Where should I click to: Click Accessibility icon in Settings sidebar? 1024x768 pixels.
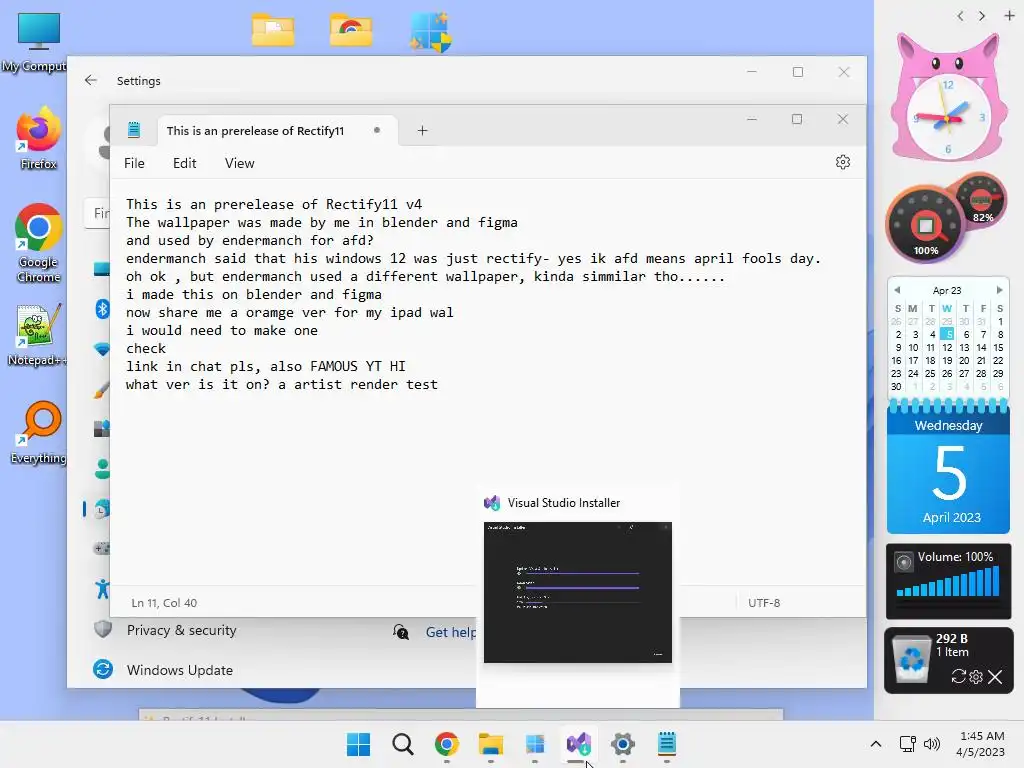pyautogui.click(x=102, y=589)
